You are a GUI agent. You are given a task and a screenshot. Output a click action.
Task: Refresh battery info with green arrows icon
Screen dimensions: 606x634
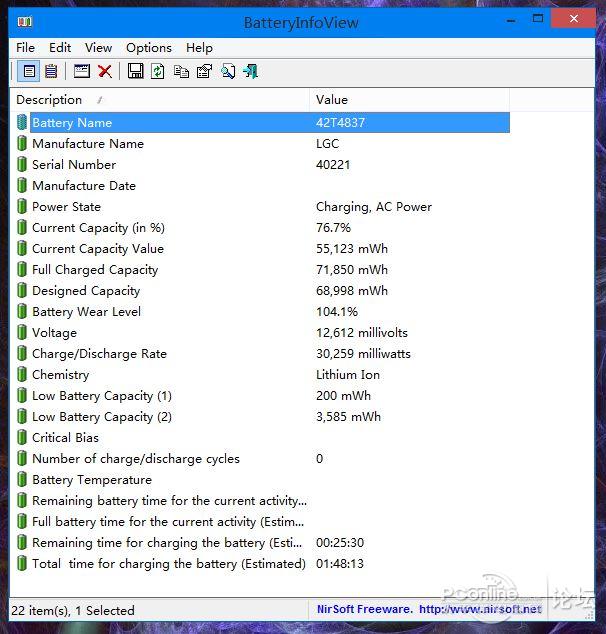[x=158, y=72]
